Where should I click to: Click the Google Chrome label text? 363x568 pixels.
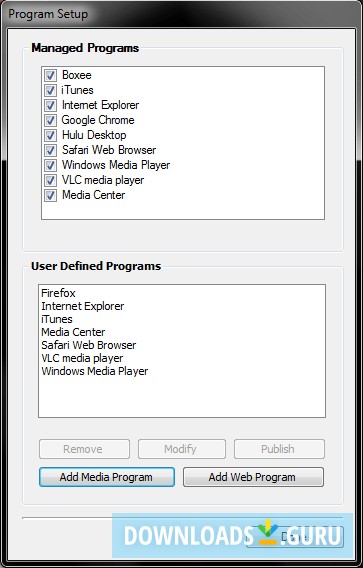pos(98,120)
